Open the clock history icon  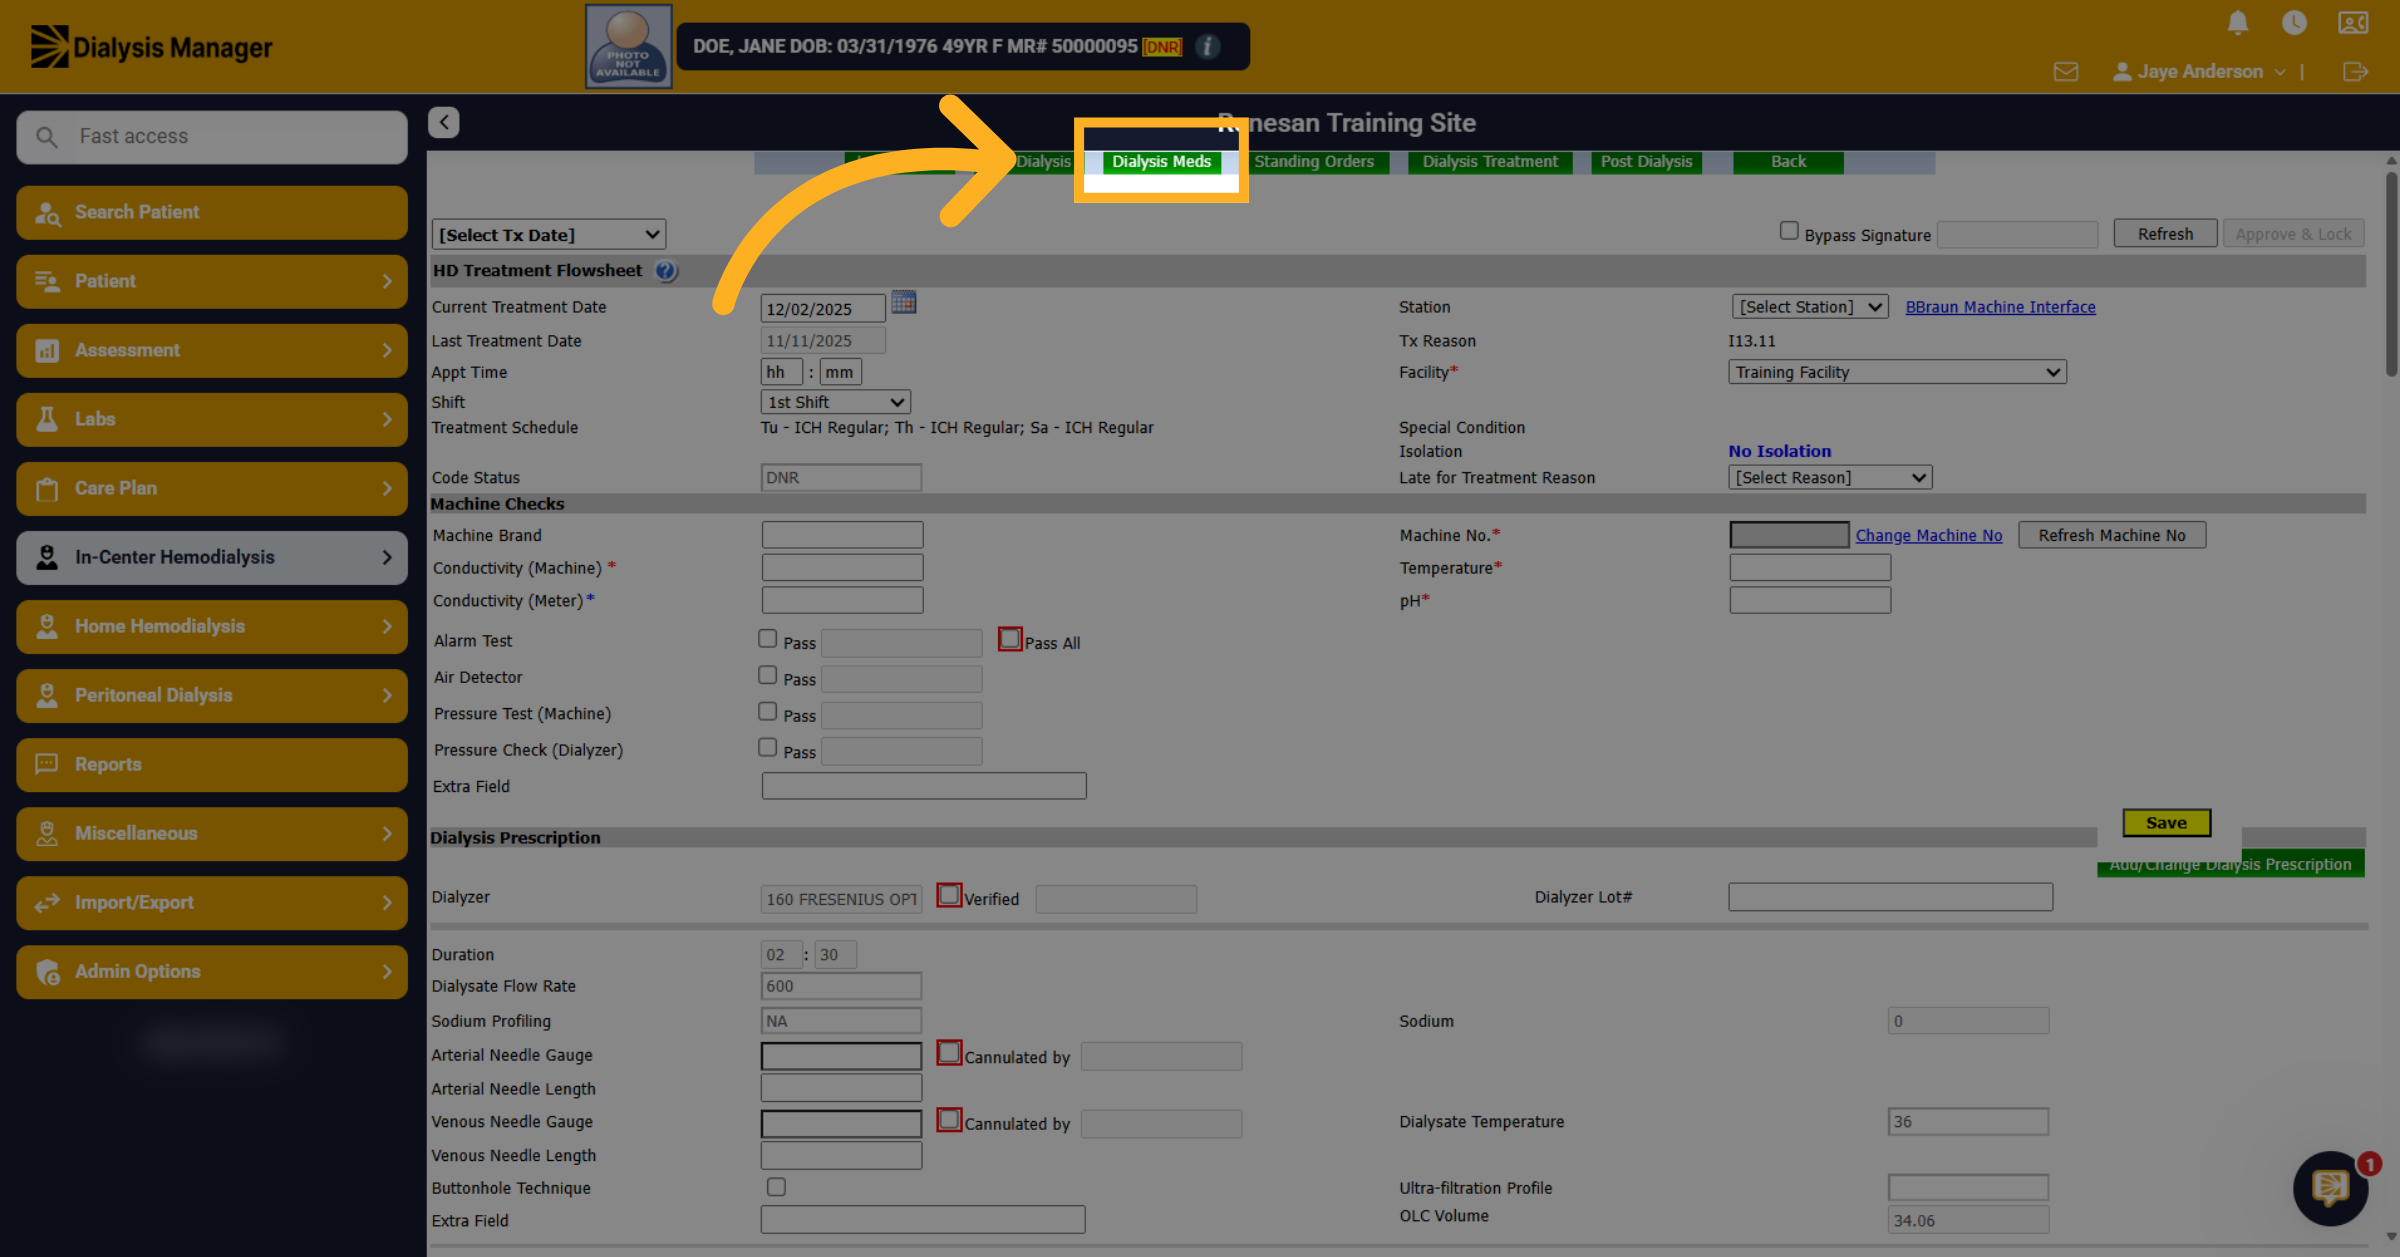pyautogui.click(x=2294, y=22)
